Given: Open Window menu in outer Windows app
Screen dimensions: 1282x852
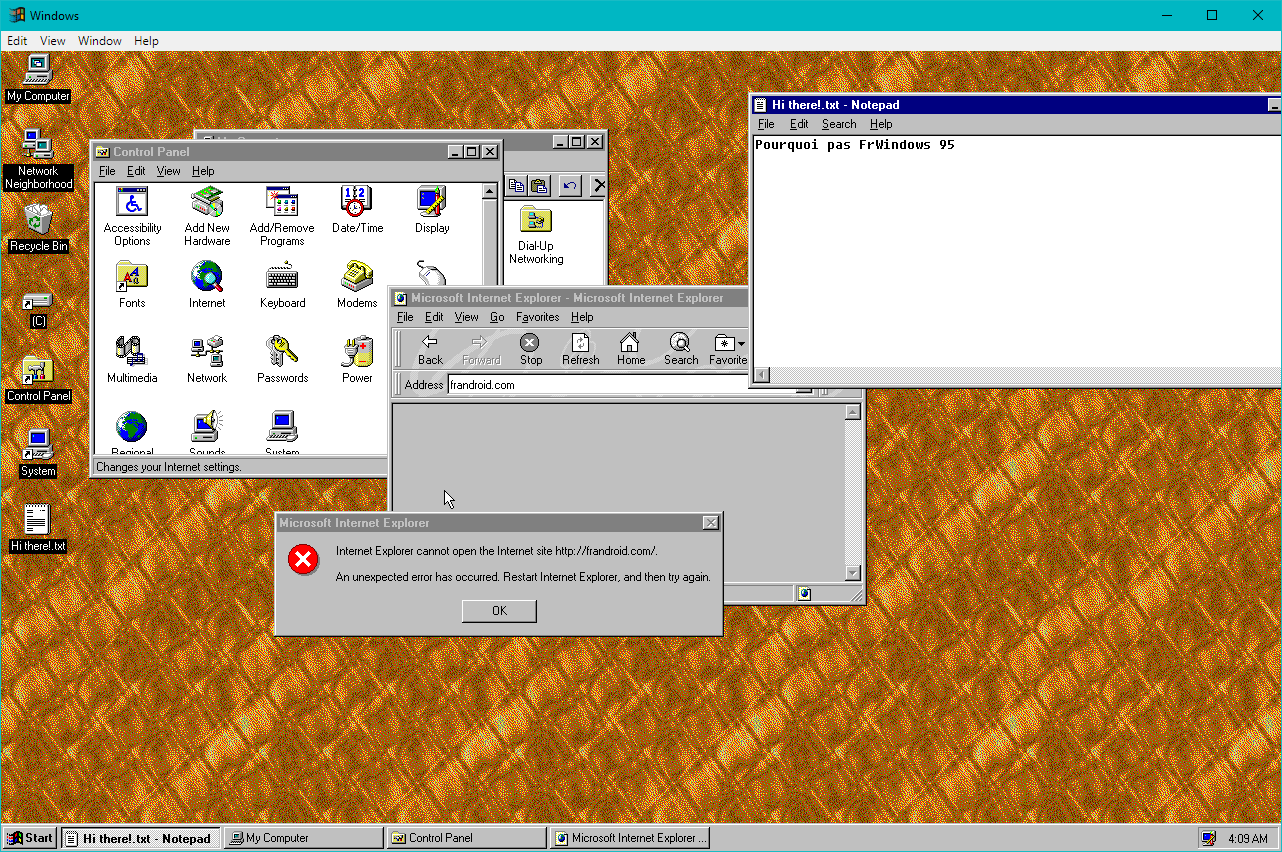Looking at the screenshot, I should tap(100, 41).
